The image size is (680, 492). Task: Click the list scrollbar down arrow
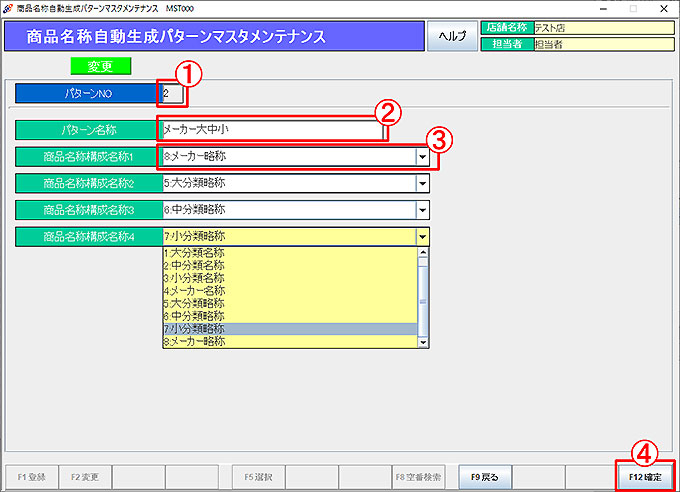click(x=423, y=343)
